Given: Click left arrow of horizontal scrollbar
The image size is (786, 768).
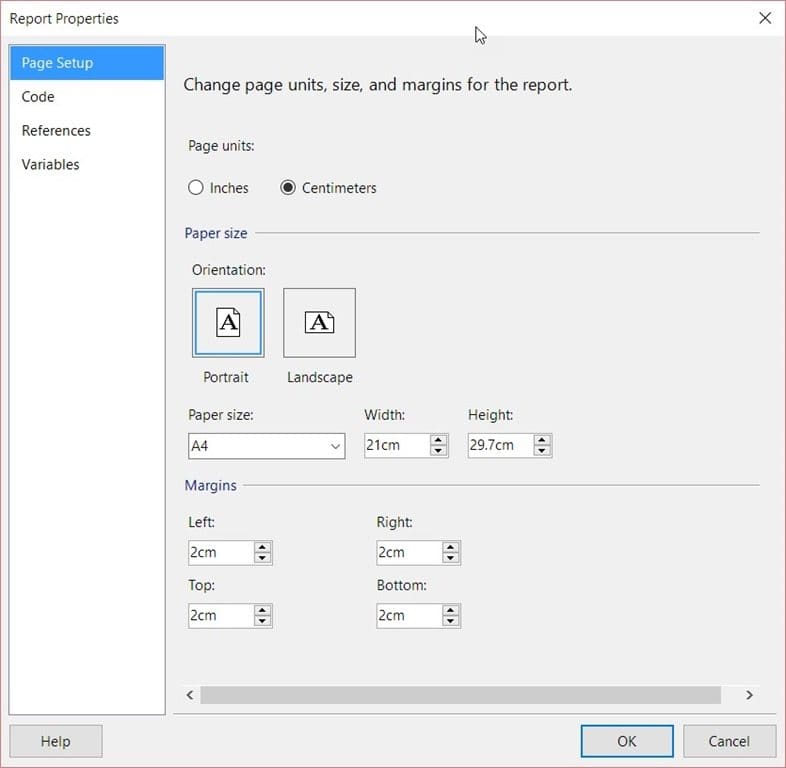Looking at the screenshot, I should pos(190,695).
